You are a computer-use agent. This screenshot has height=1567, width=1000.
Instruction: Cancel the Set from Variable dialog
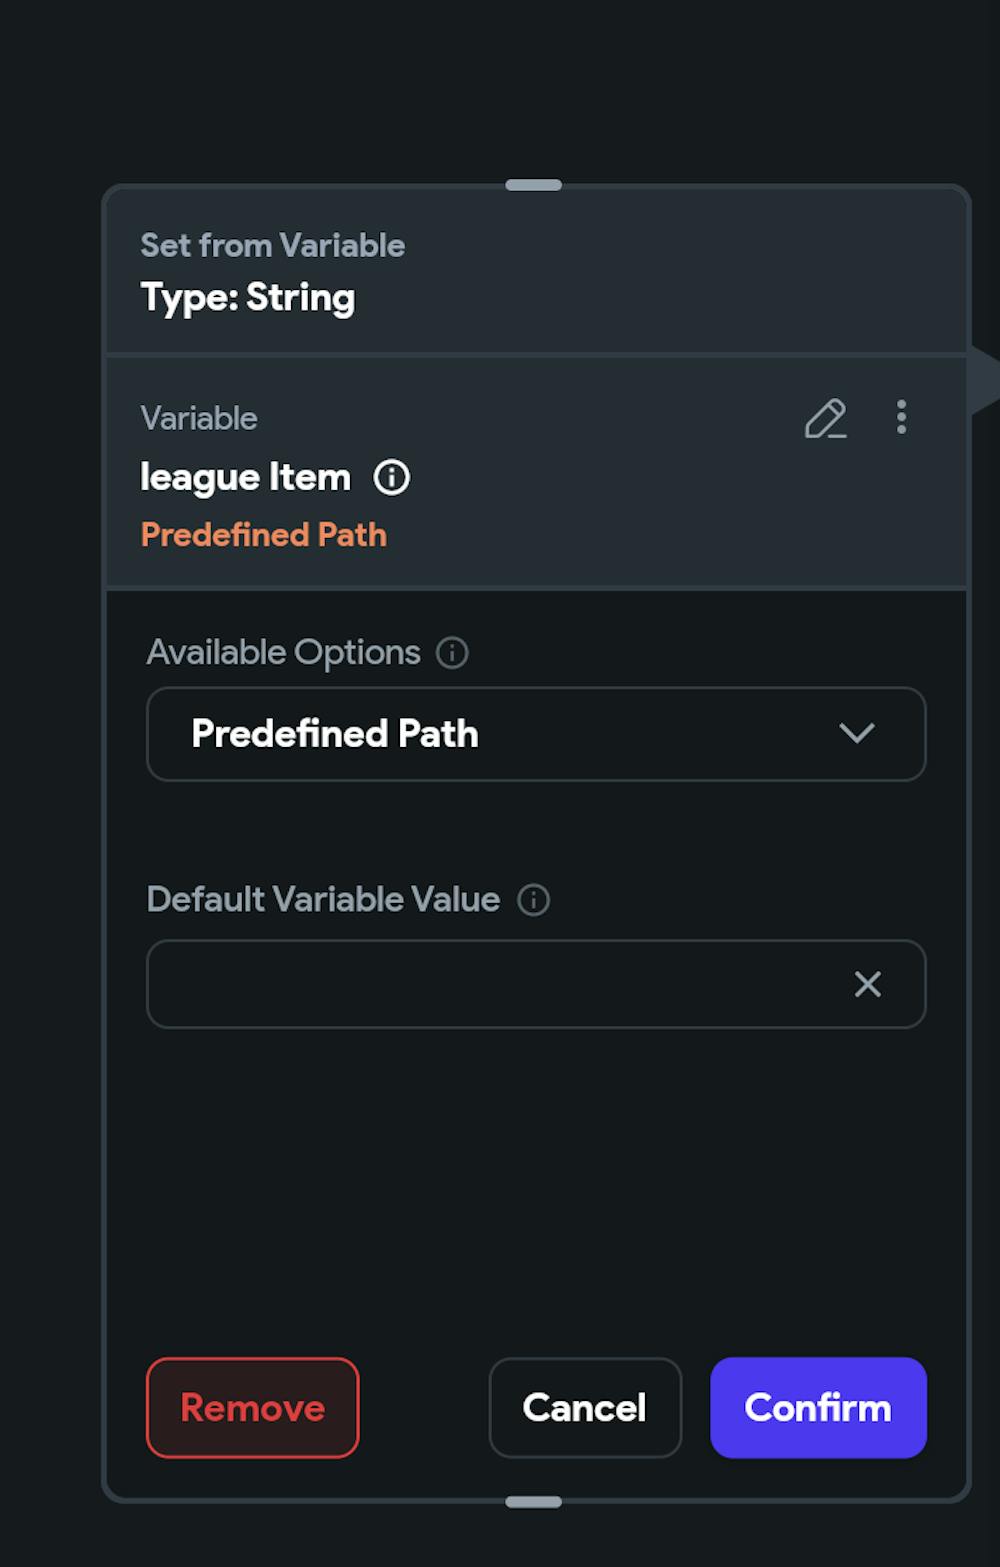585,1408
